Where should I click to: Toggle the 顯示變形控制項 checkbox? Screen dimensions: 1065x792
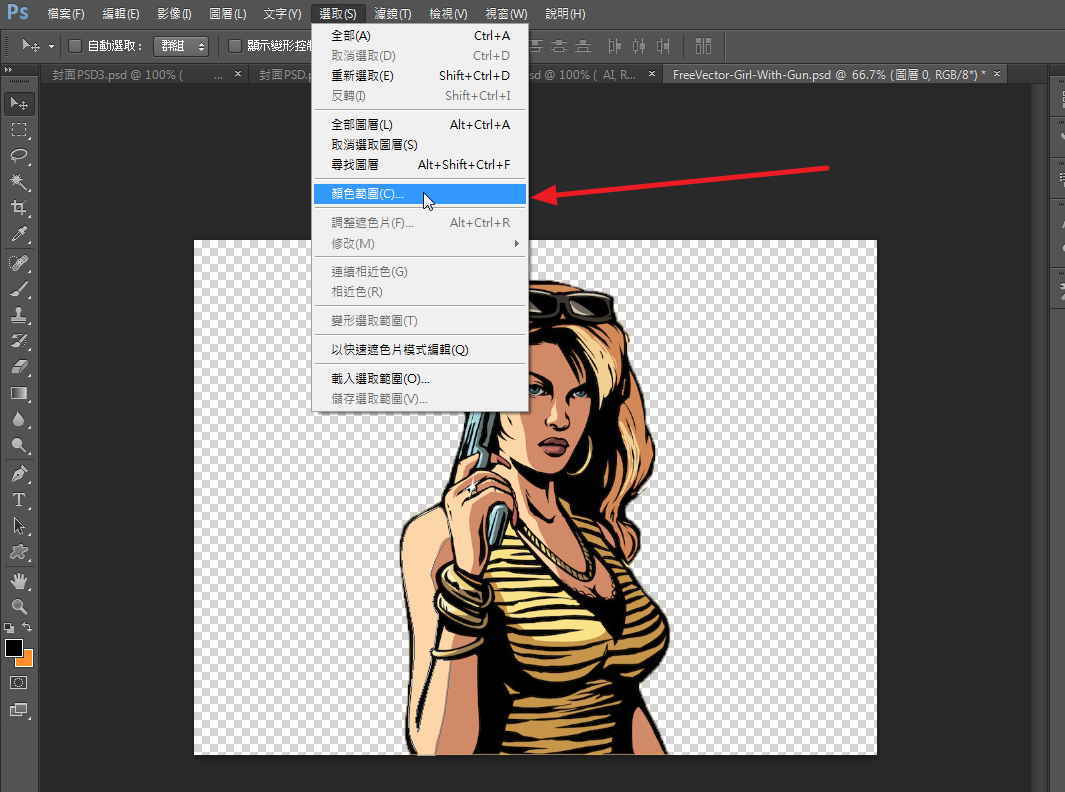coord(235,46)
